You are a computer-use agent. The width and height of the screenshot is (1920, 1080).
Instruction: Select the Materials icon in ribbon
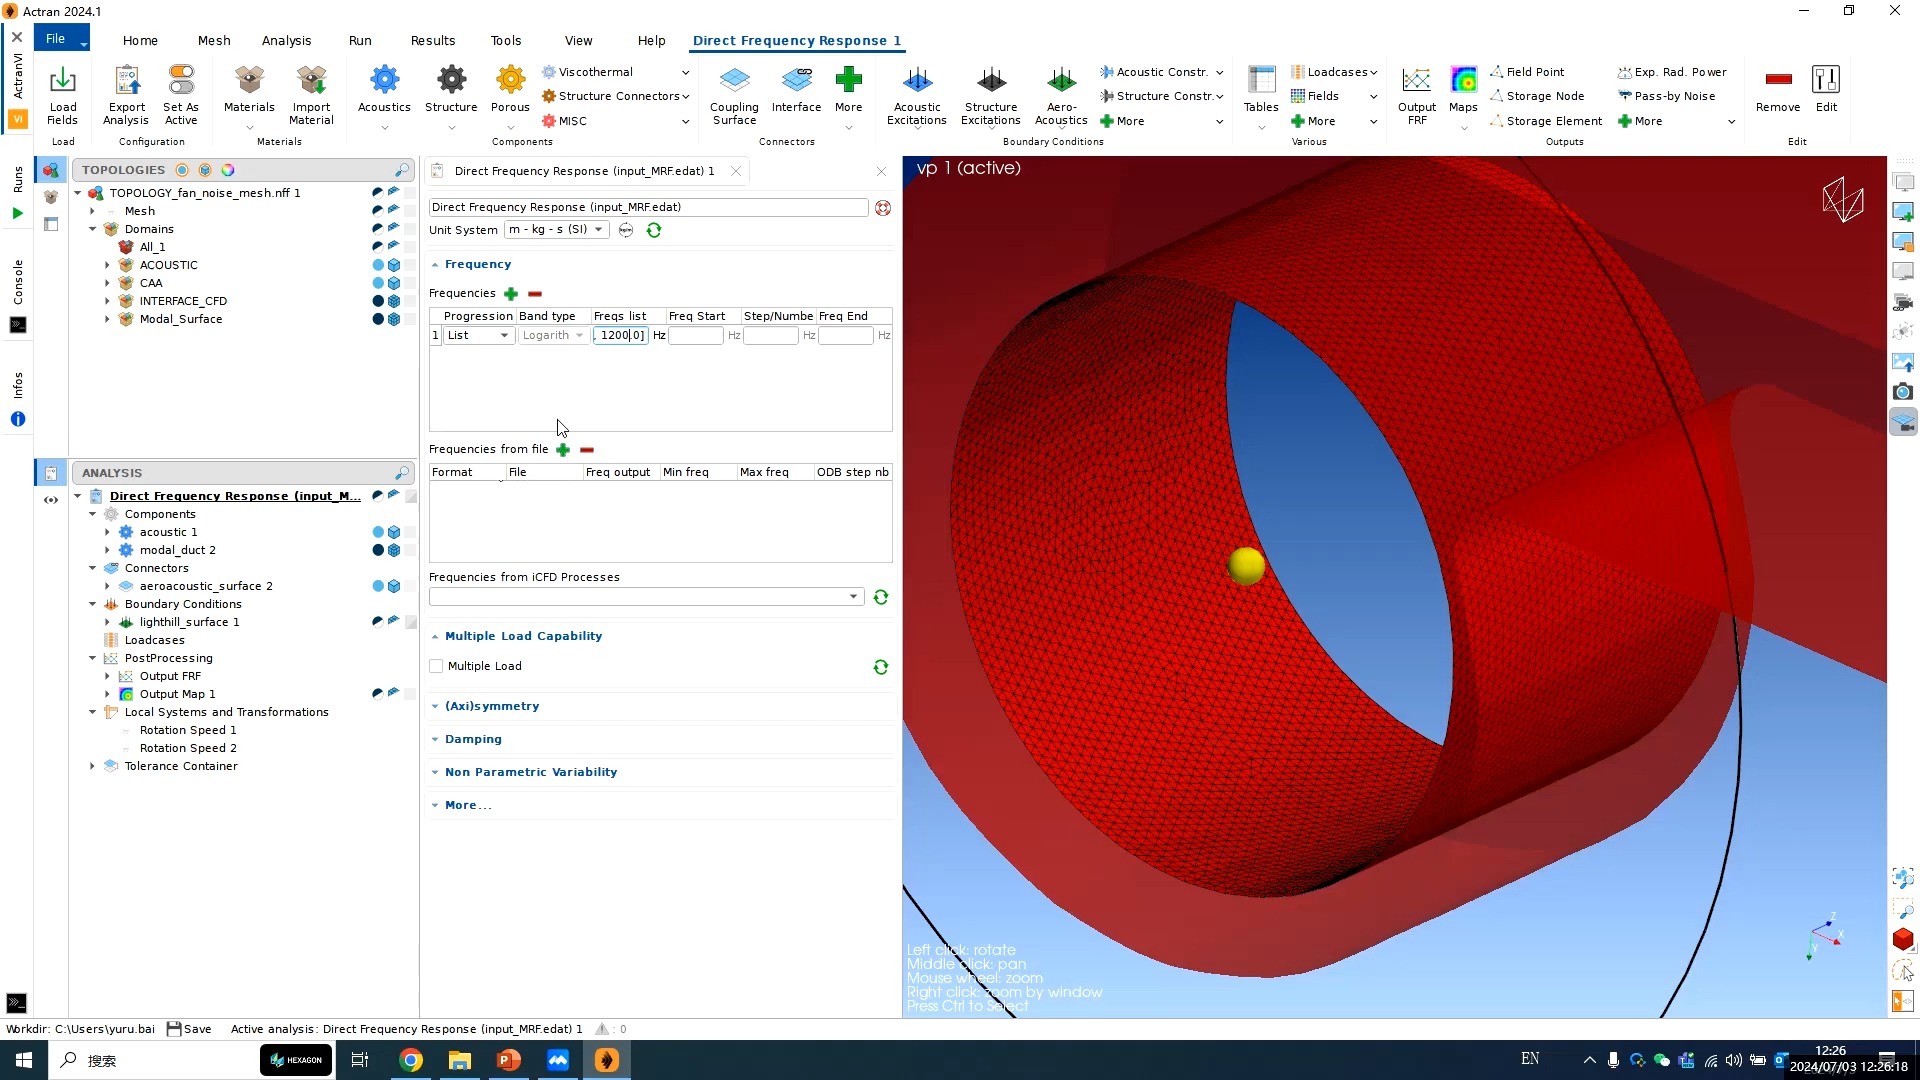249,90
